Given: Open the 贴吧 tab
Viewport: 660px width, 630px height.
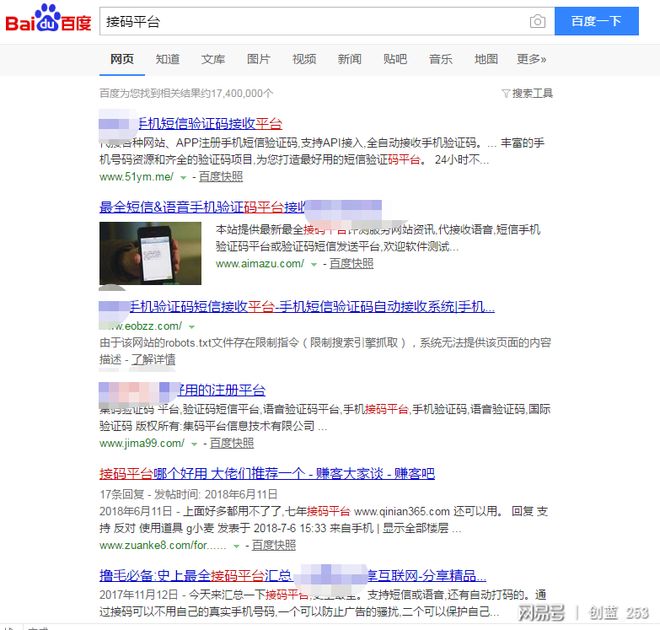Looking at the screenshot, I should click(x=395, y=59).
